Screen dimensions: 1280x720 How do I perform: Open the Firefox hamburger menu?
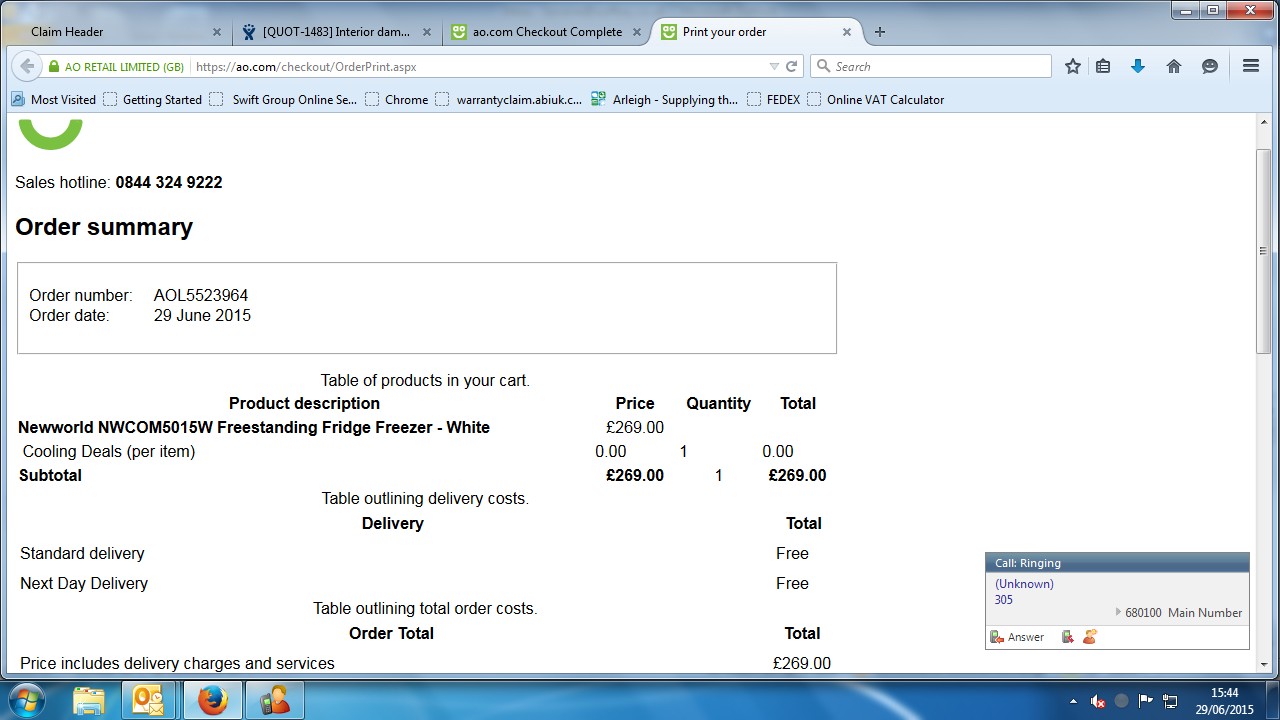tap(1250, 66)
